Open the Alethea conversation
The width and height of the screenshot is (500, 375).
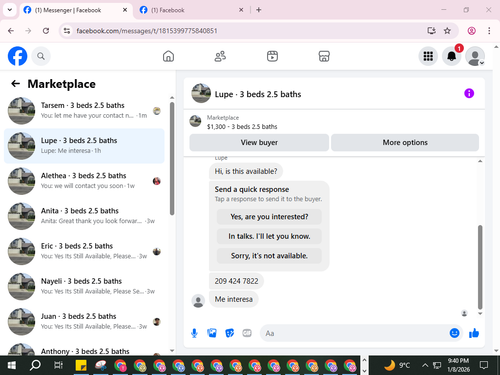coord(84,181)
